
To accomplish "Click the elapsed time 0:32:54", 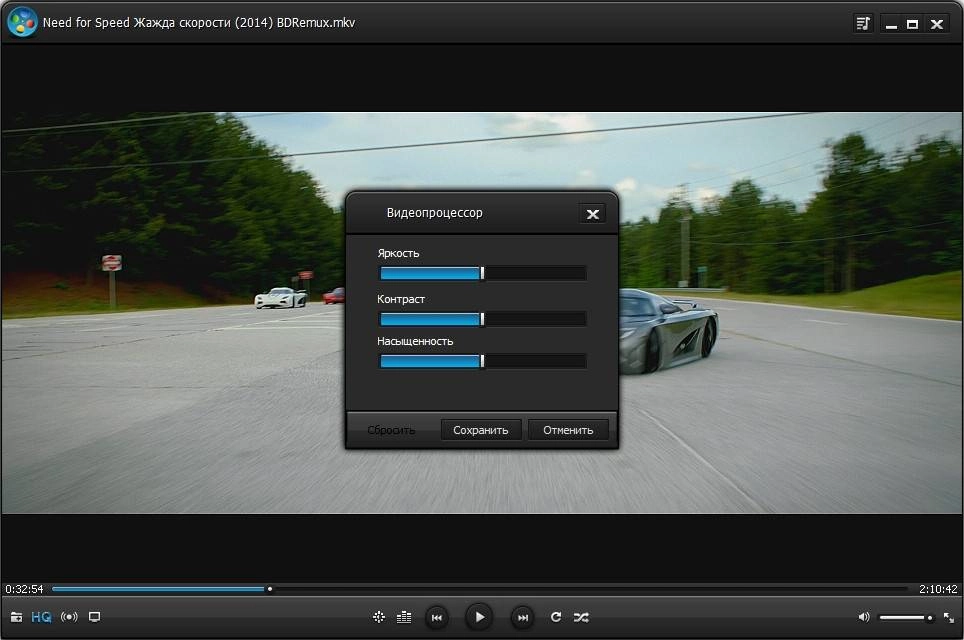I will 25,589.
